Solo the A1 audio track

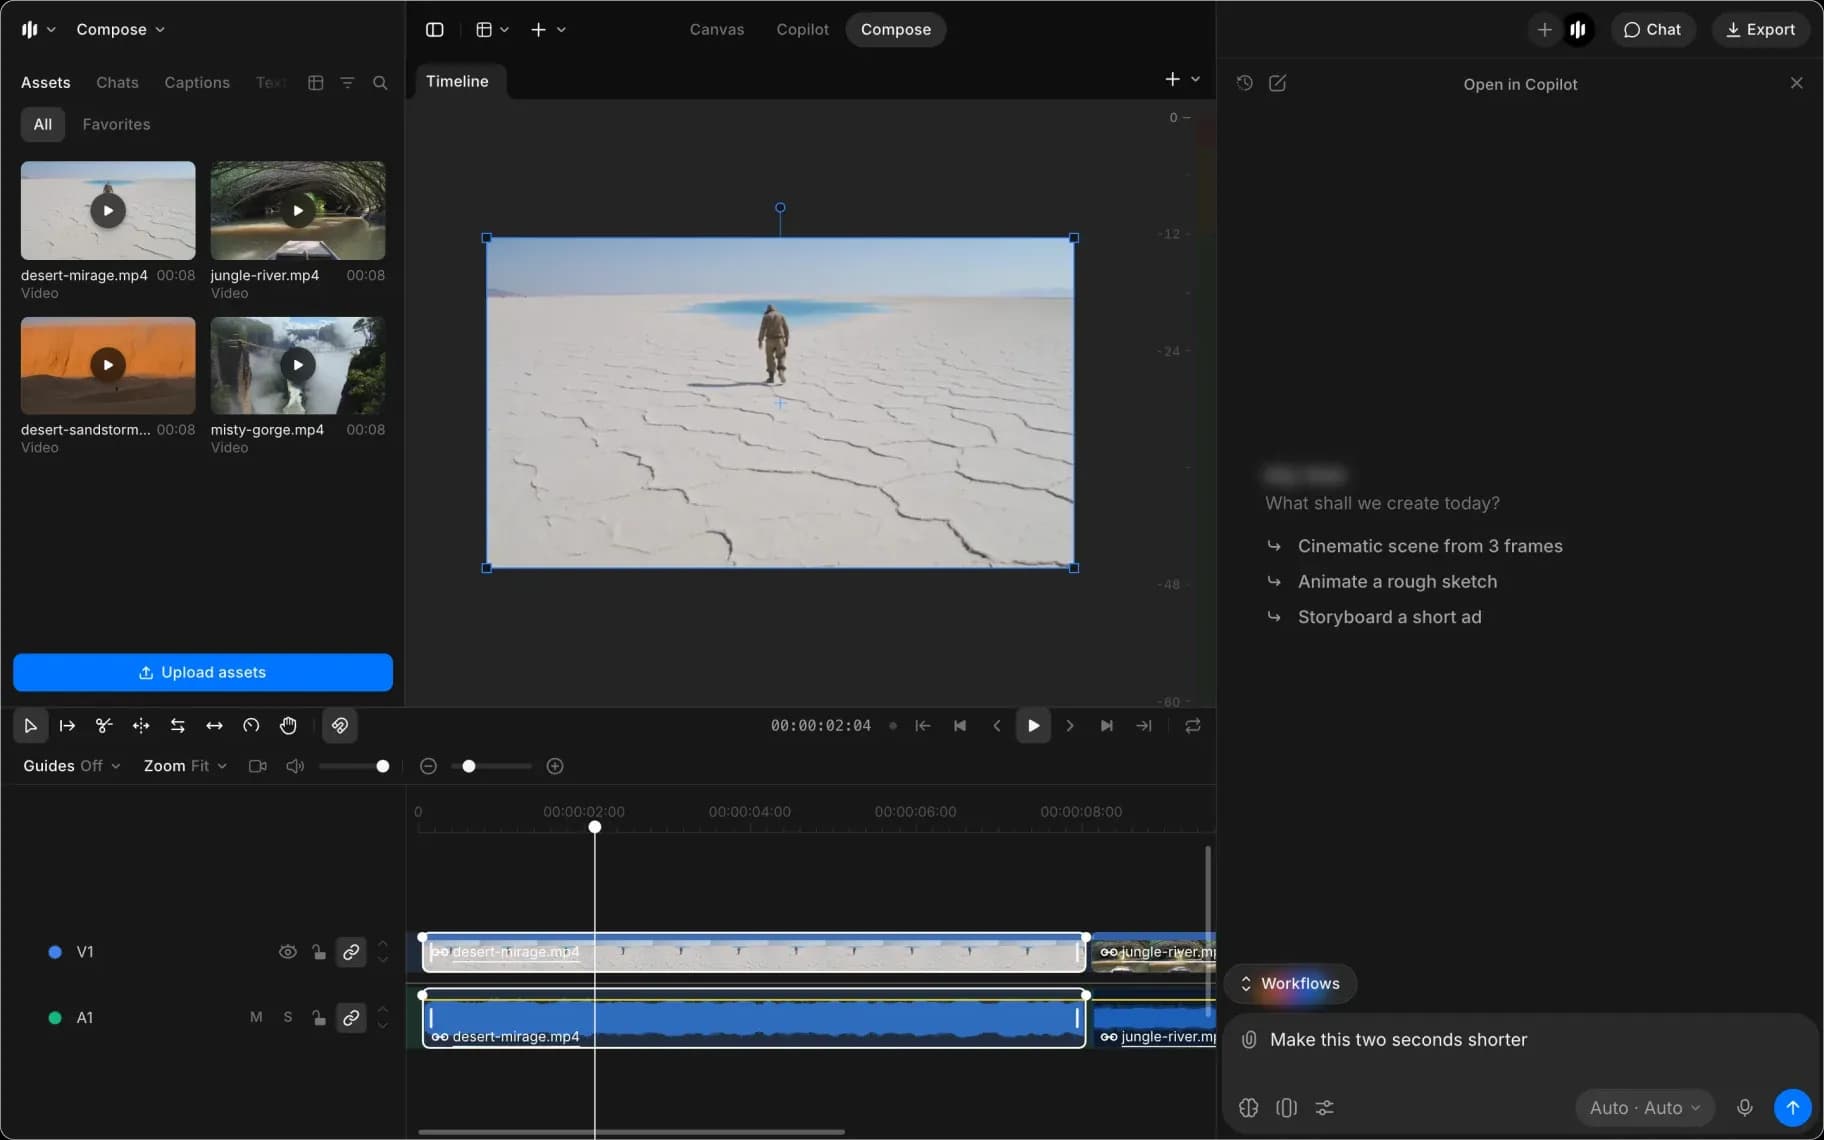288,1017
